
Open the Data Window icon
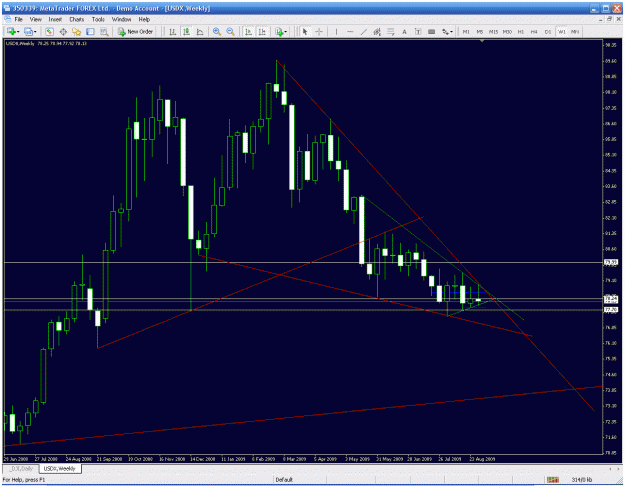pyautogui.click(x=63, y=31)
